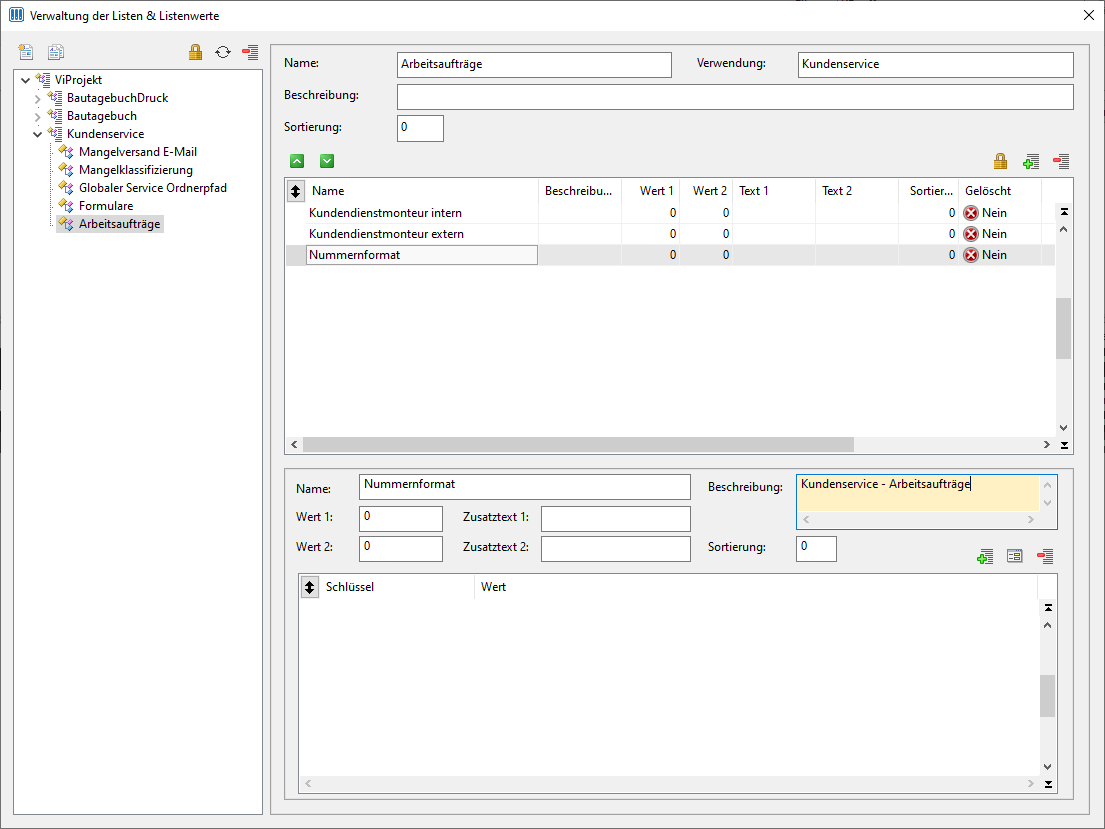Click the vertical scrollbar thumb of the key table

coord(1048,696)
